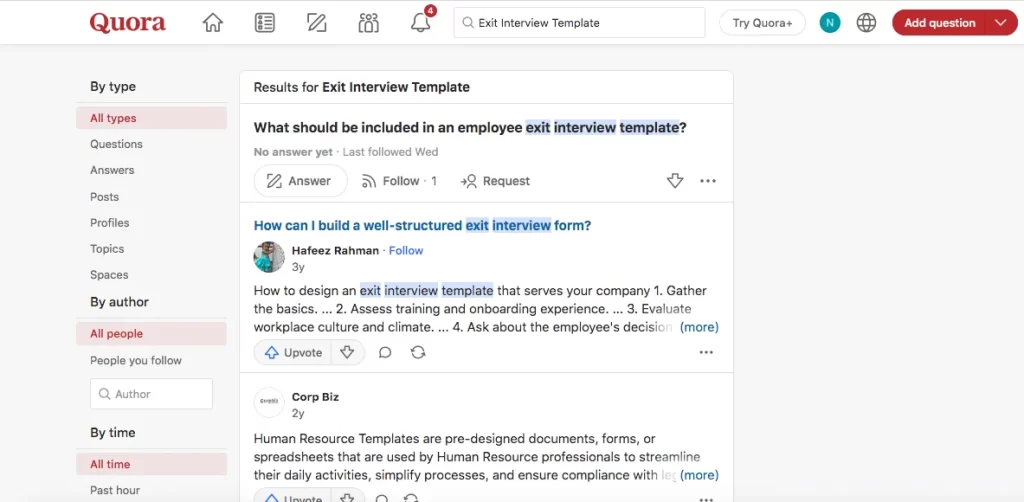Open Corp Biz profile name

(x=315, y=397)
